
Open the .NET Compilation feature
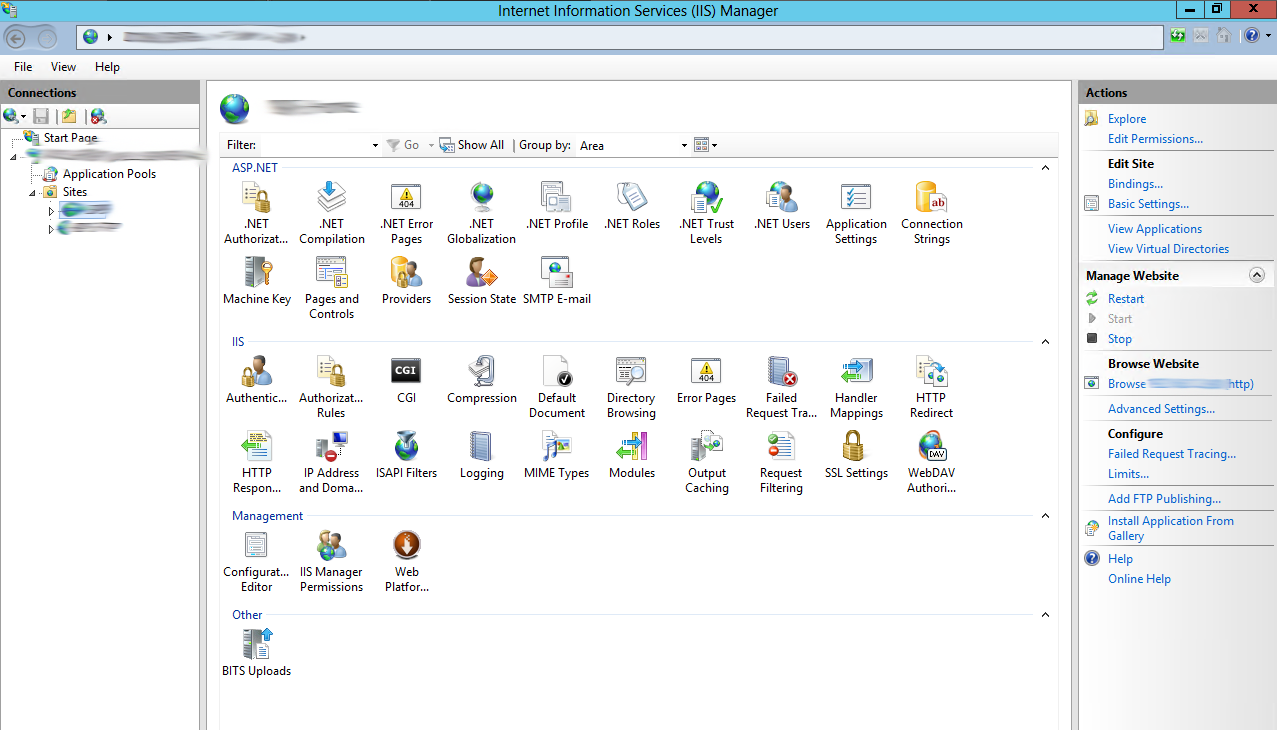coord(331,213)
